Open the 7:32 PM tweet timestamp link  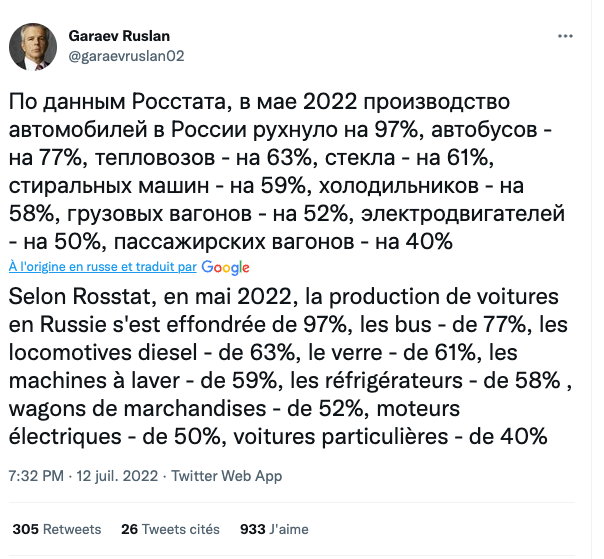[35, 476]
